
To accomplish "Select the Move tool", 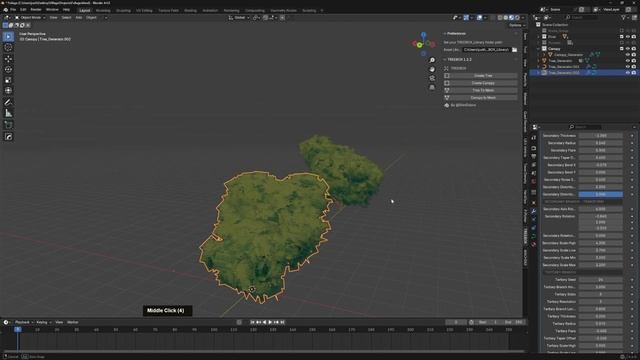I will tap(8, 59).
